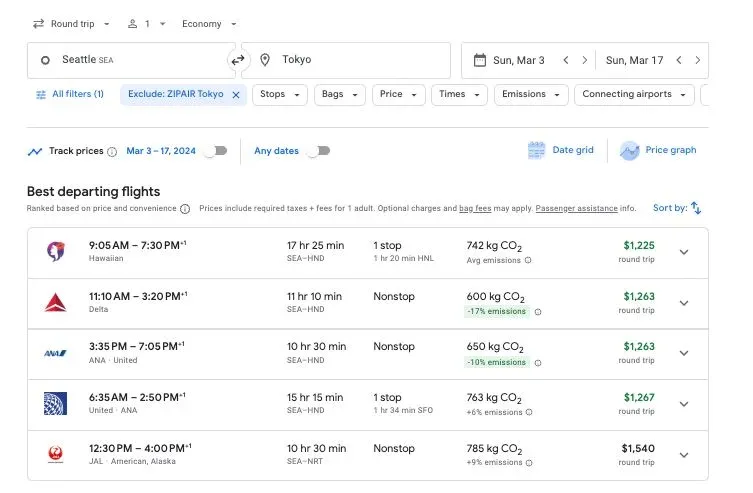Open the Stops filter dropdown

click(280, 95)
